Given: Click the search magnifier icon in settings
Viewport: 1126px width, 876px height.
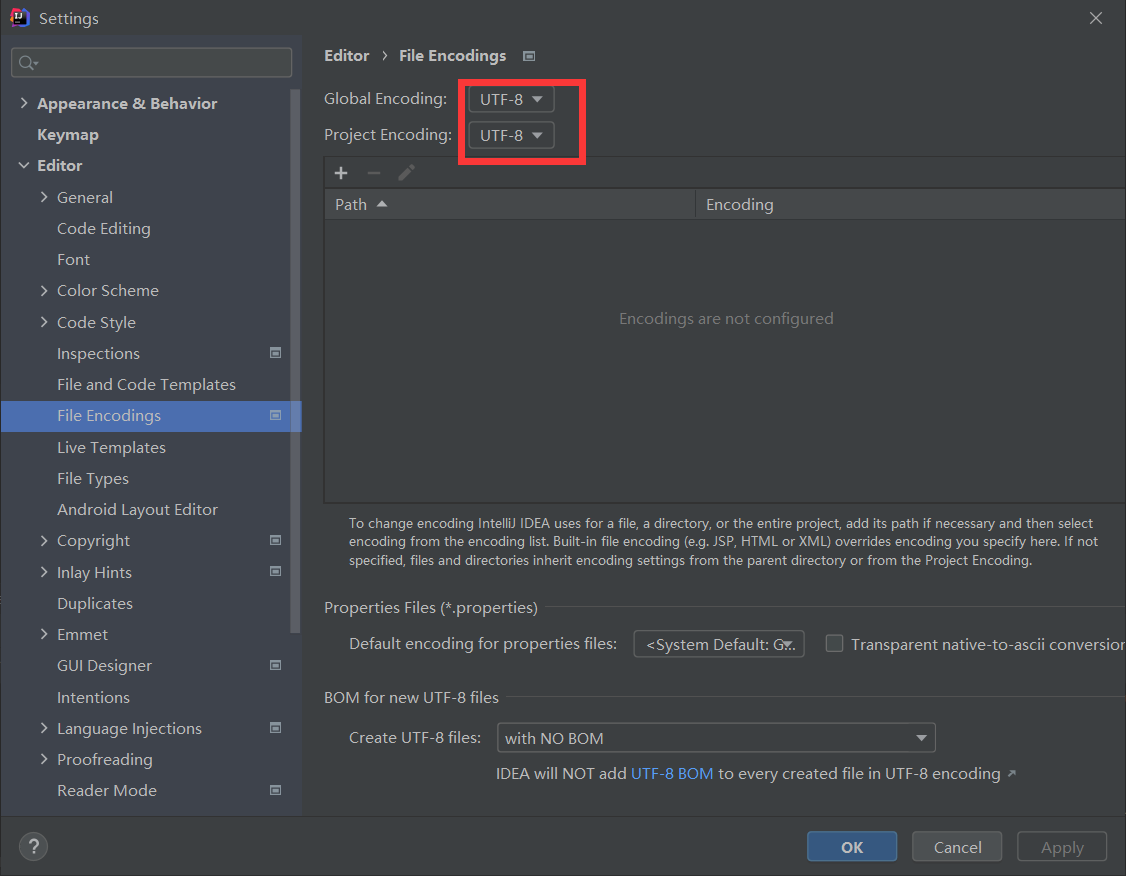Looking at the screenshot, I should [x=27, y=63].
